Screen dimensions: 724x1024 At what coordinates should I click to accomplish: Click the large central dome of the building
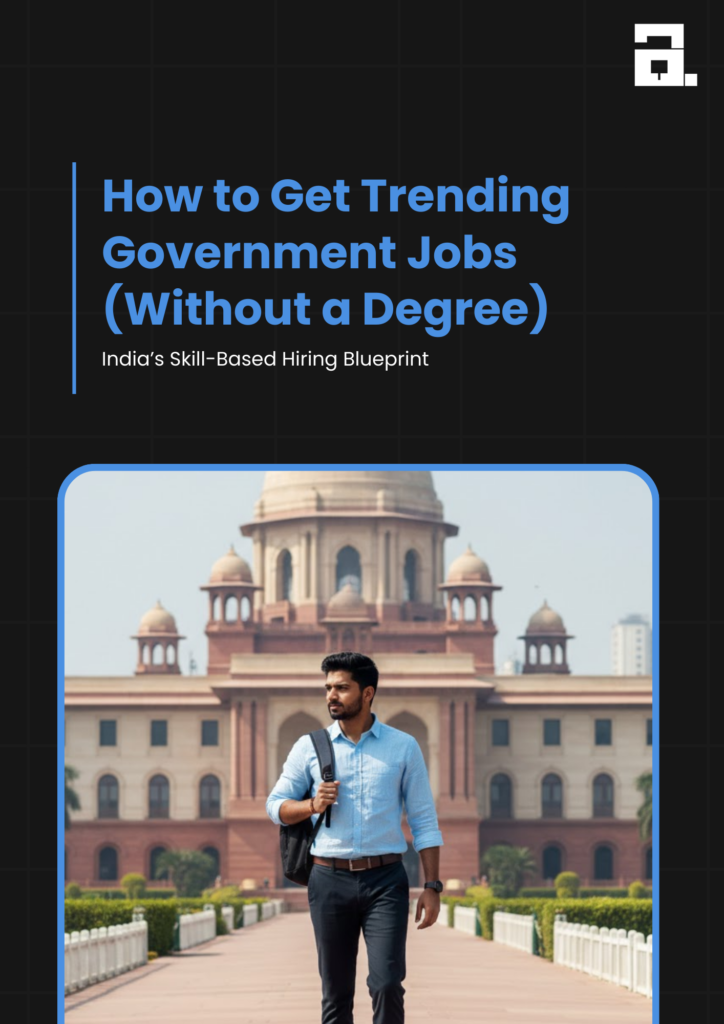349,497
